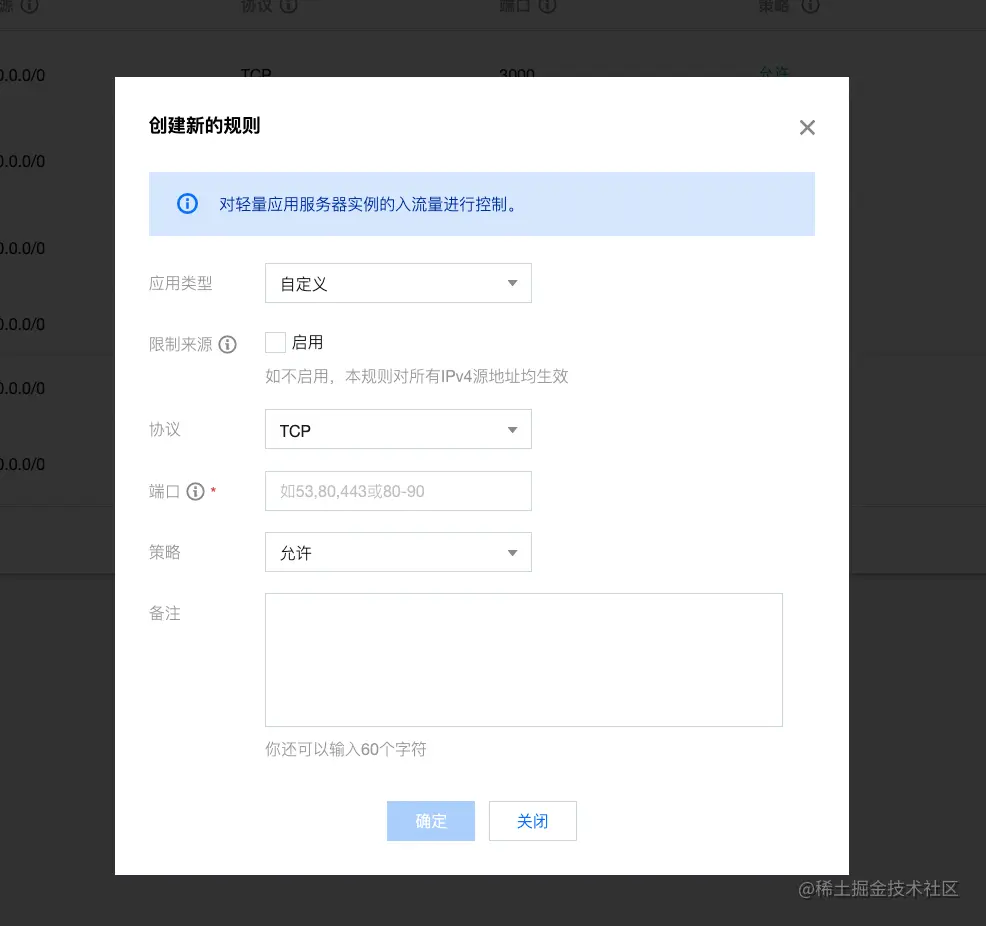Enable the 启用 checkbox for 限制来源
The height and width of the screenshot is (926, 986).
click(x=275, y=342)
